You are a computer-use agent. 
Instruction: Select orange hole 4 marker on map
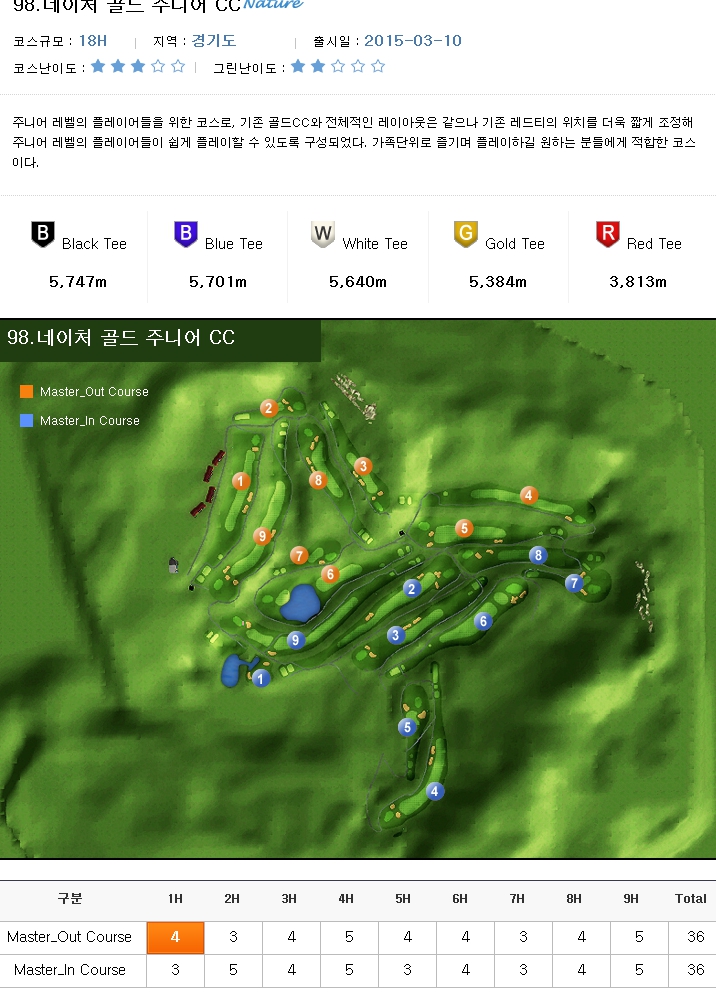point(529,495)
